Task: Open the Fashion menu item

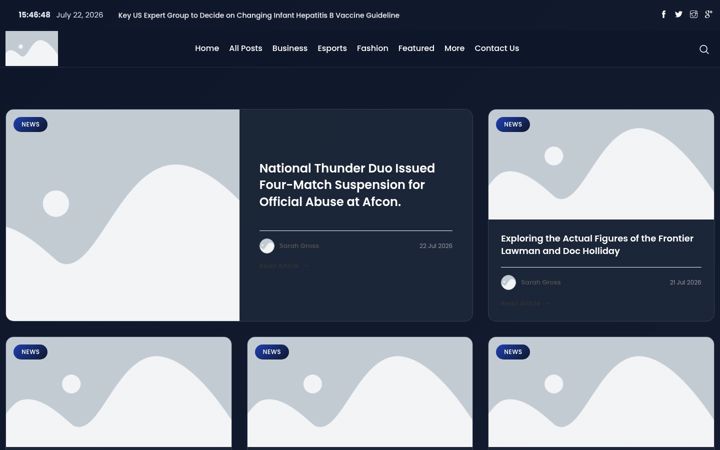Action: (x=372, y=48)
